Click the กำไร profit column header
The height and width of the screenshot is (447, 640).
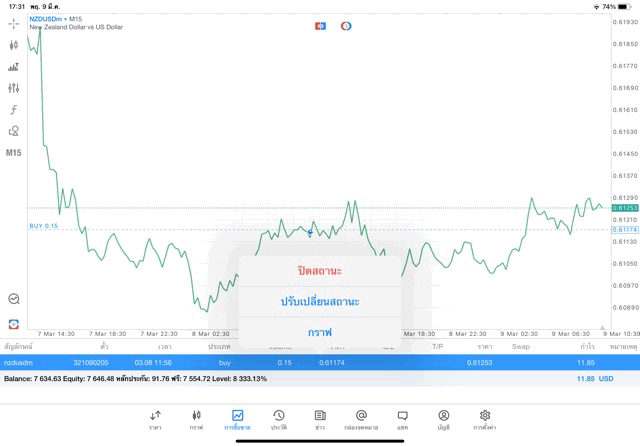[587, 346]
